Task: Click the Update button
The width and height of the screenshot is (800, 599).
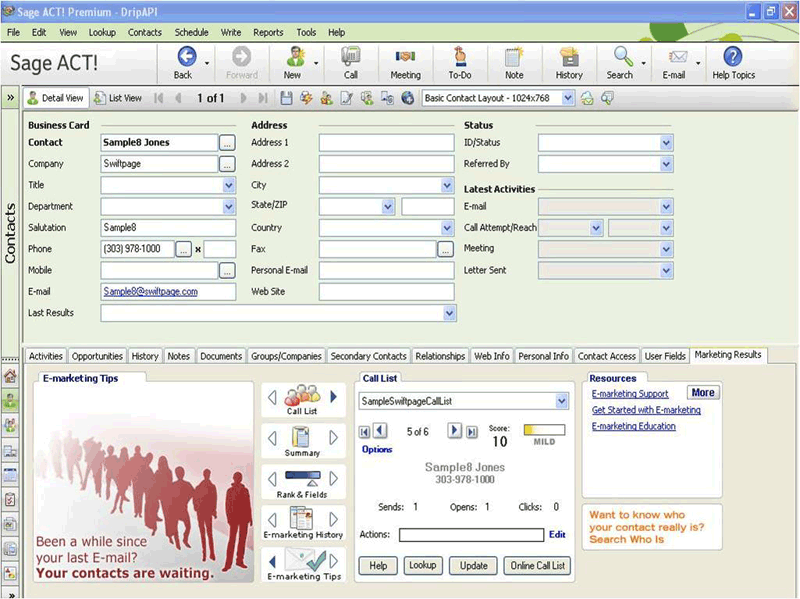Action: tap(473, 566)
